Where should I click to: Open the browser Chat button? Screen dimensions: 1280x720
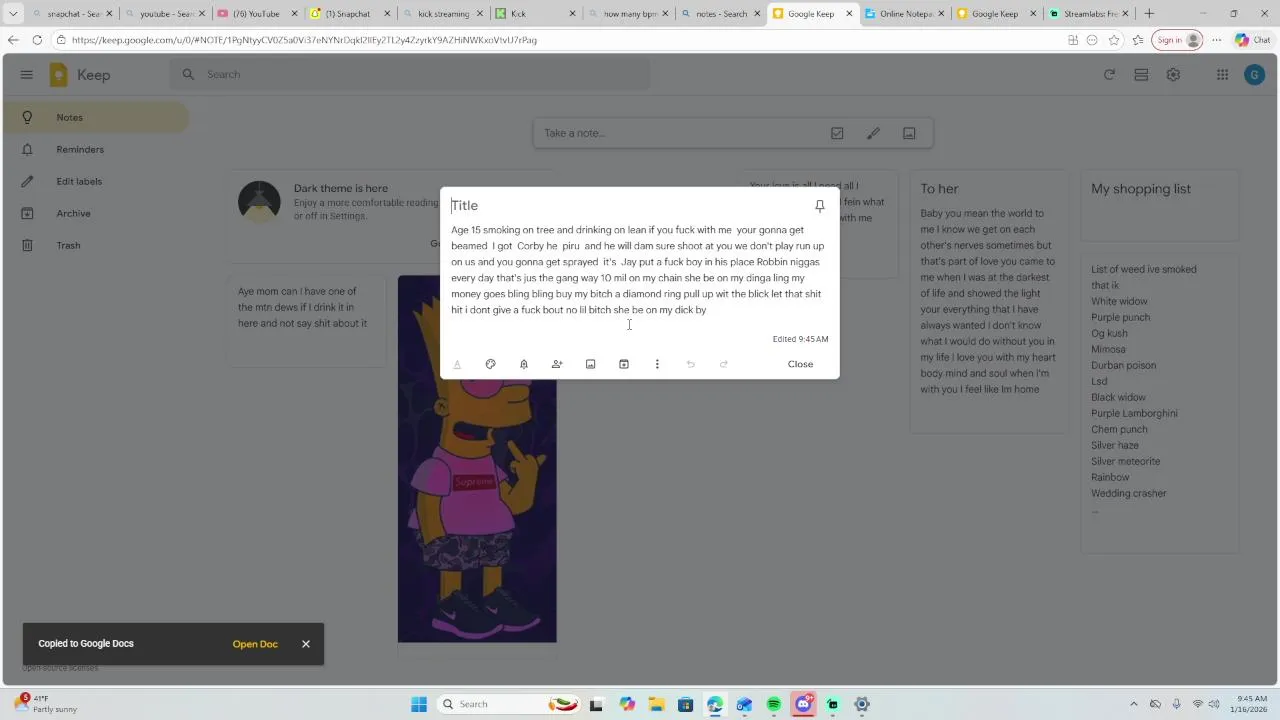coord(1255,40)
